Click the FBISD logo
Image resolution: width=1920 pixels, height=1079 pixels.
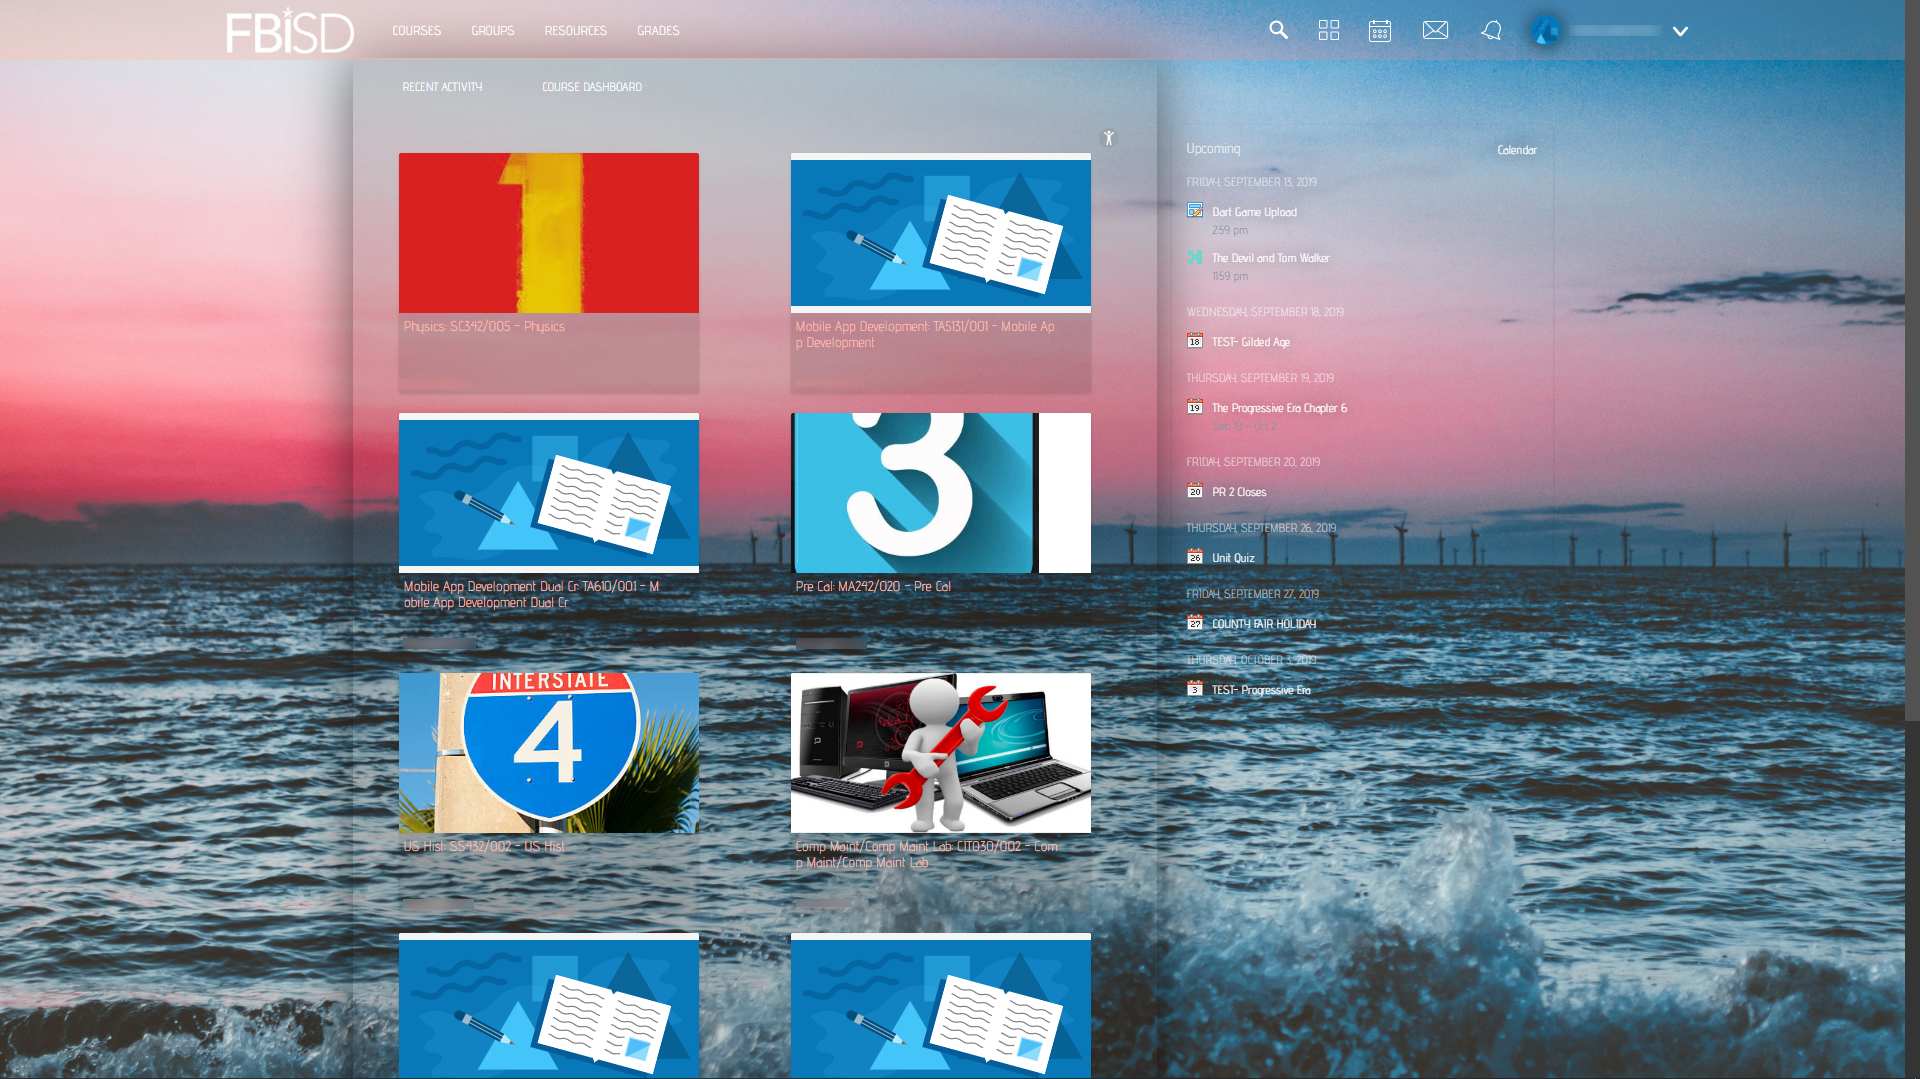290,30
